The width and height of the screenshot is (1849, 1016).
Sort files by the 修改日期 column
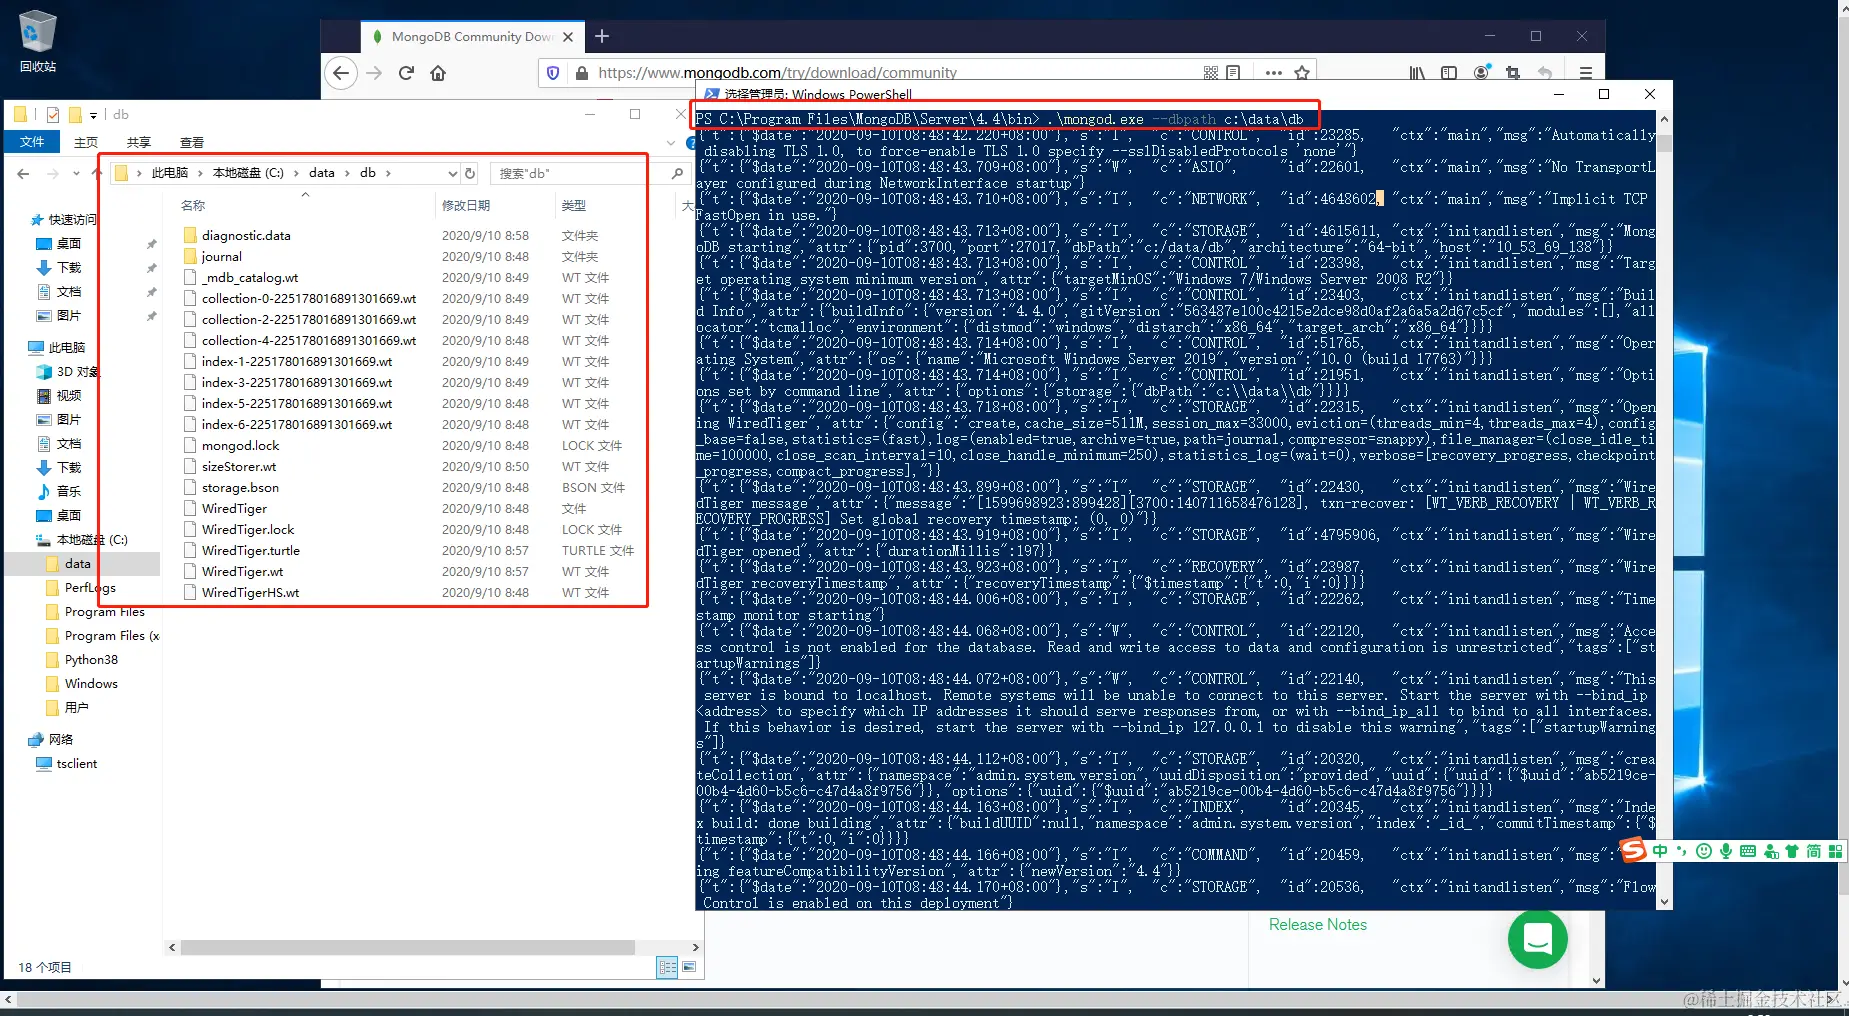pos(466,205)
